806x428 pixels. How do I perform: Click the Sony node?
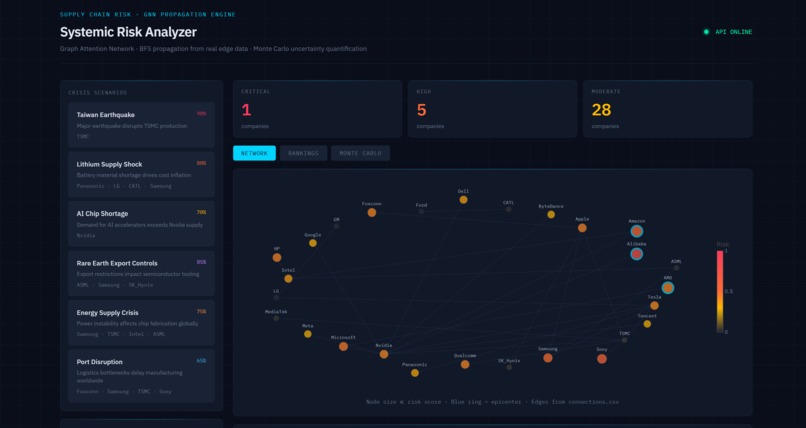(x=602, y=359)
